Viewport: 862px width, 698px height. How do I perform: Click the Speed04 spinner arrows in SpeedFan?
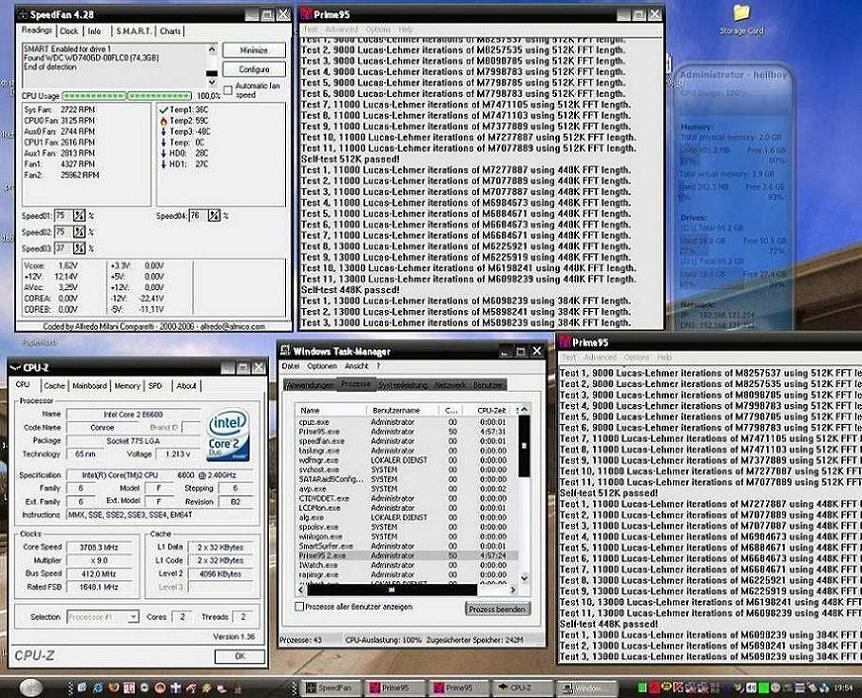pyautogui.click(x=214, y=215)
